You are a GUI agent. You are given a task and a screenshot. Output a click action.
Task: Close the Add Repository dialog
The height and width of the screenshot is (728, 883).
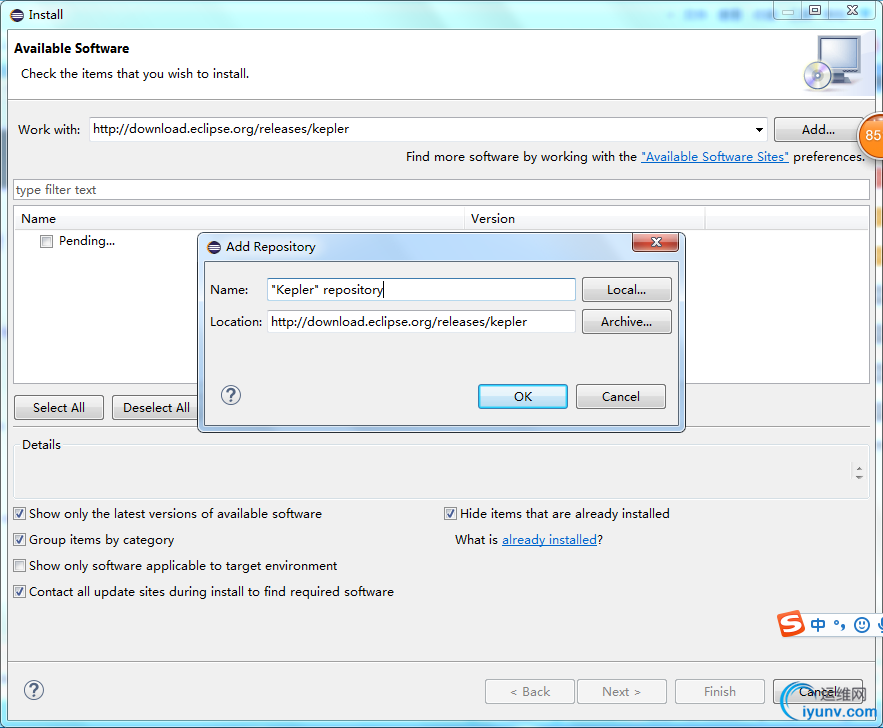655,242
